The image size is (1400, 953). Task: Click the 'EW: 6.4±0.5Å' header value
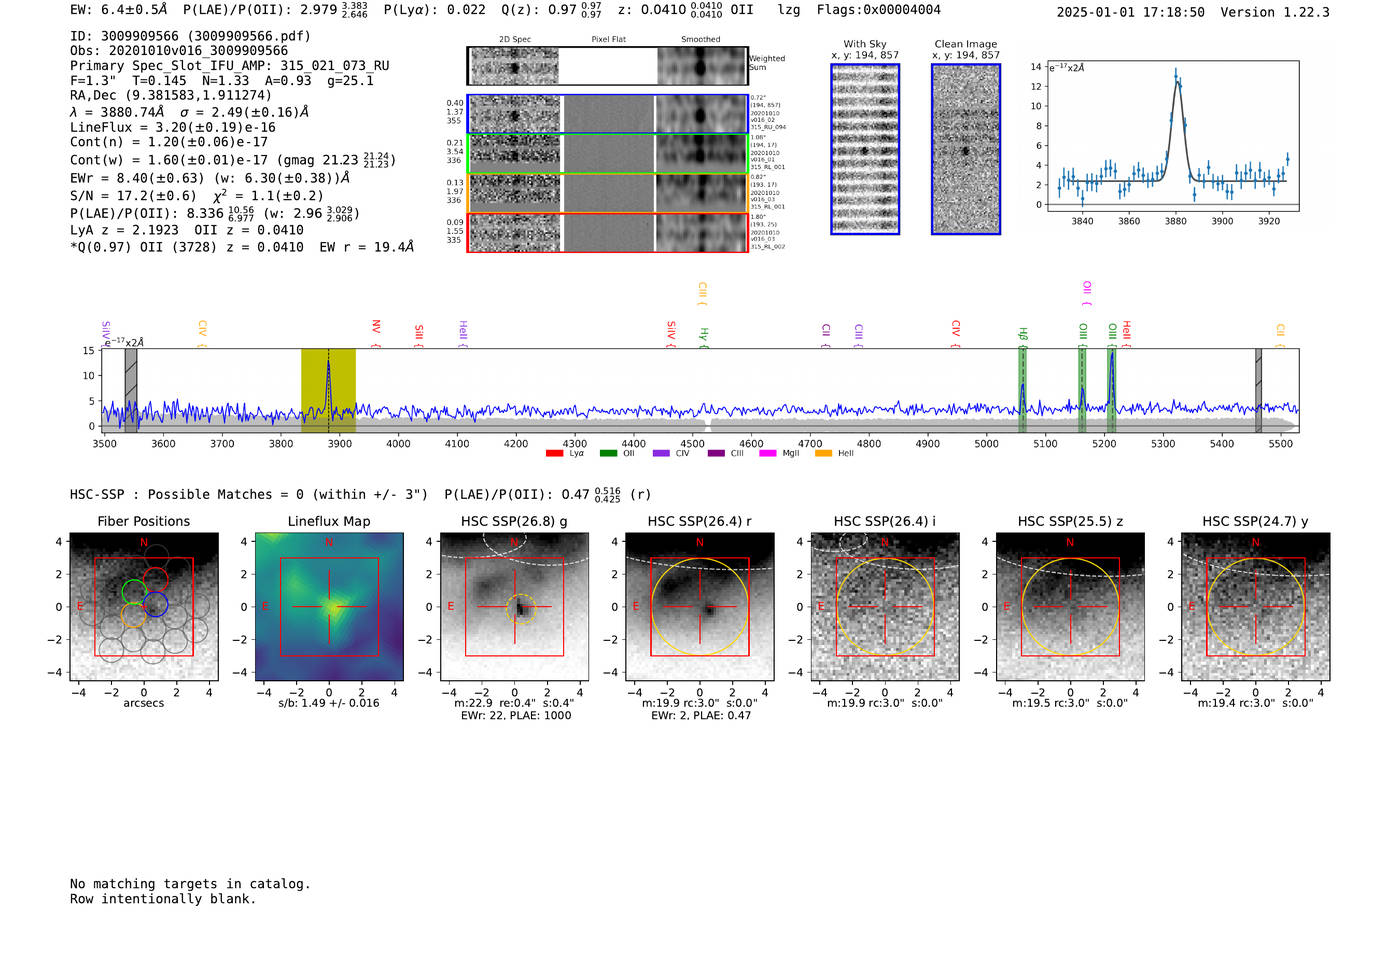(119, 10)
